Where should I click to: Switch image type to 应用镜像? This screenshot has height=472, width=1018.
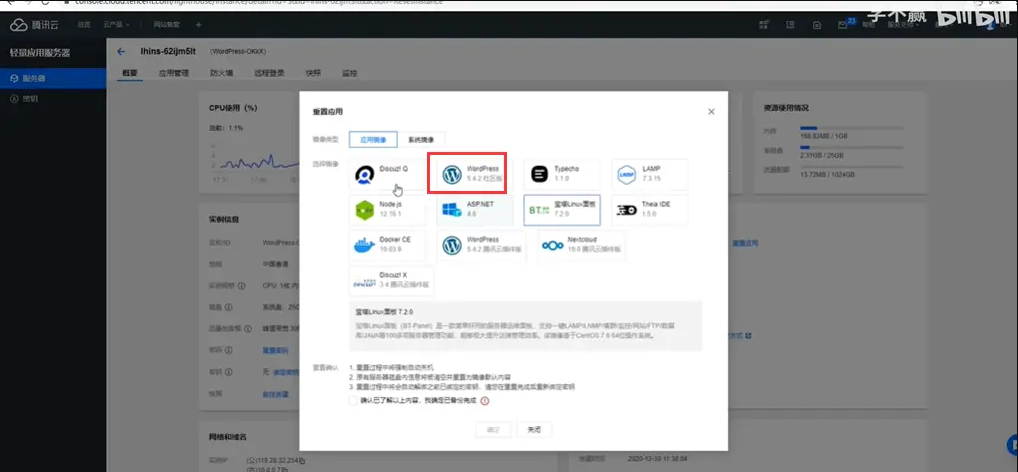373,140
